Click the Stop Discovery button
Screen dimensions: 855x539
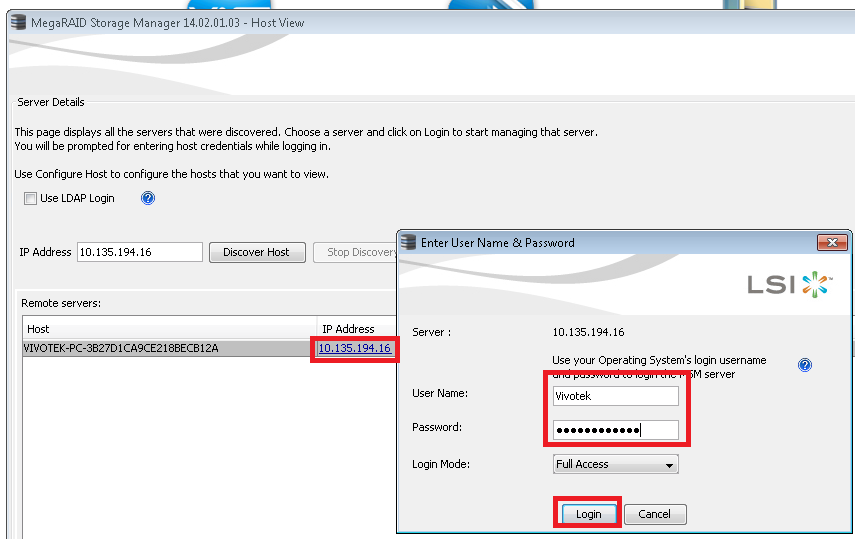[356, 252]
